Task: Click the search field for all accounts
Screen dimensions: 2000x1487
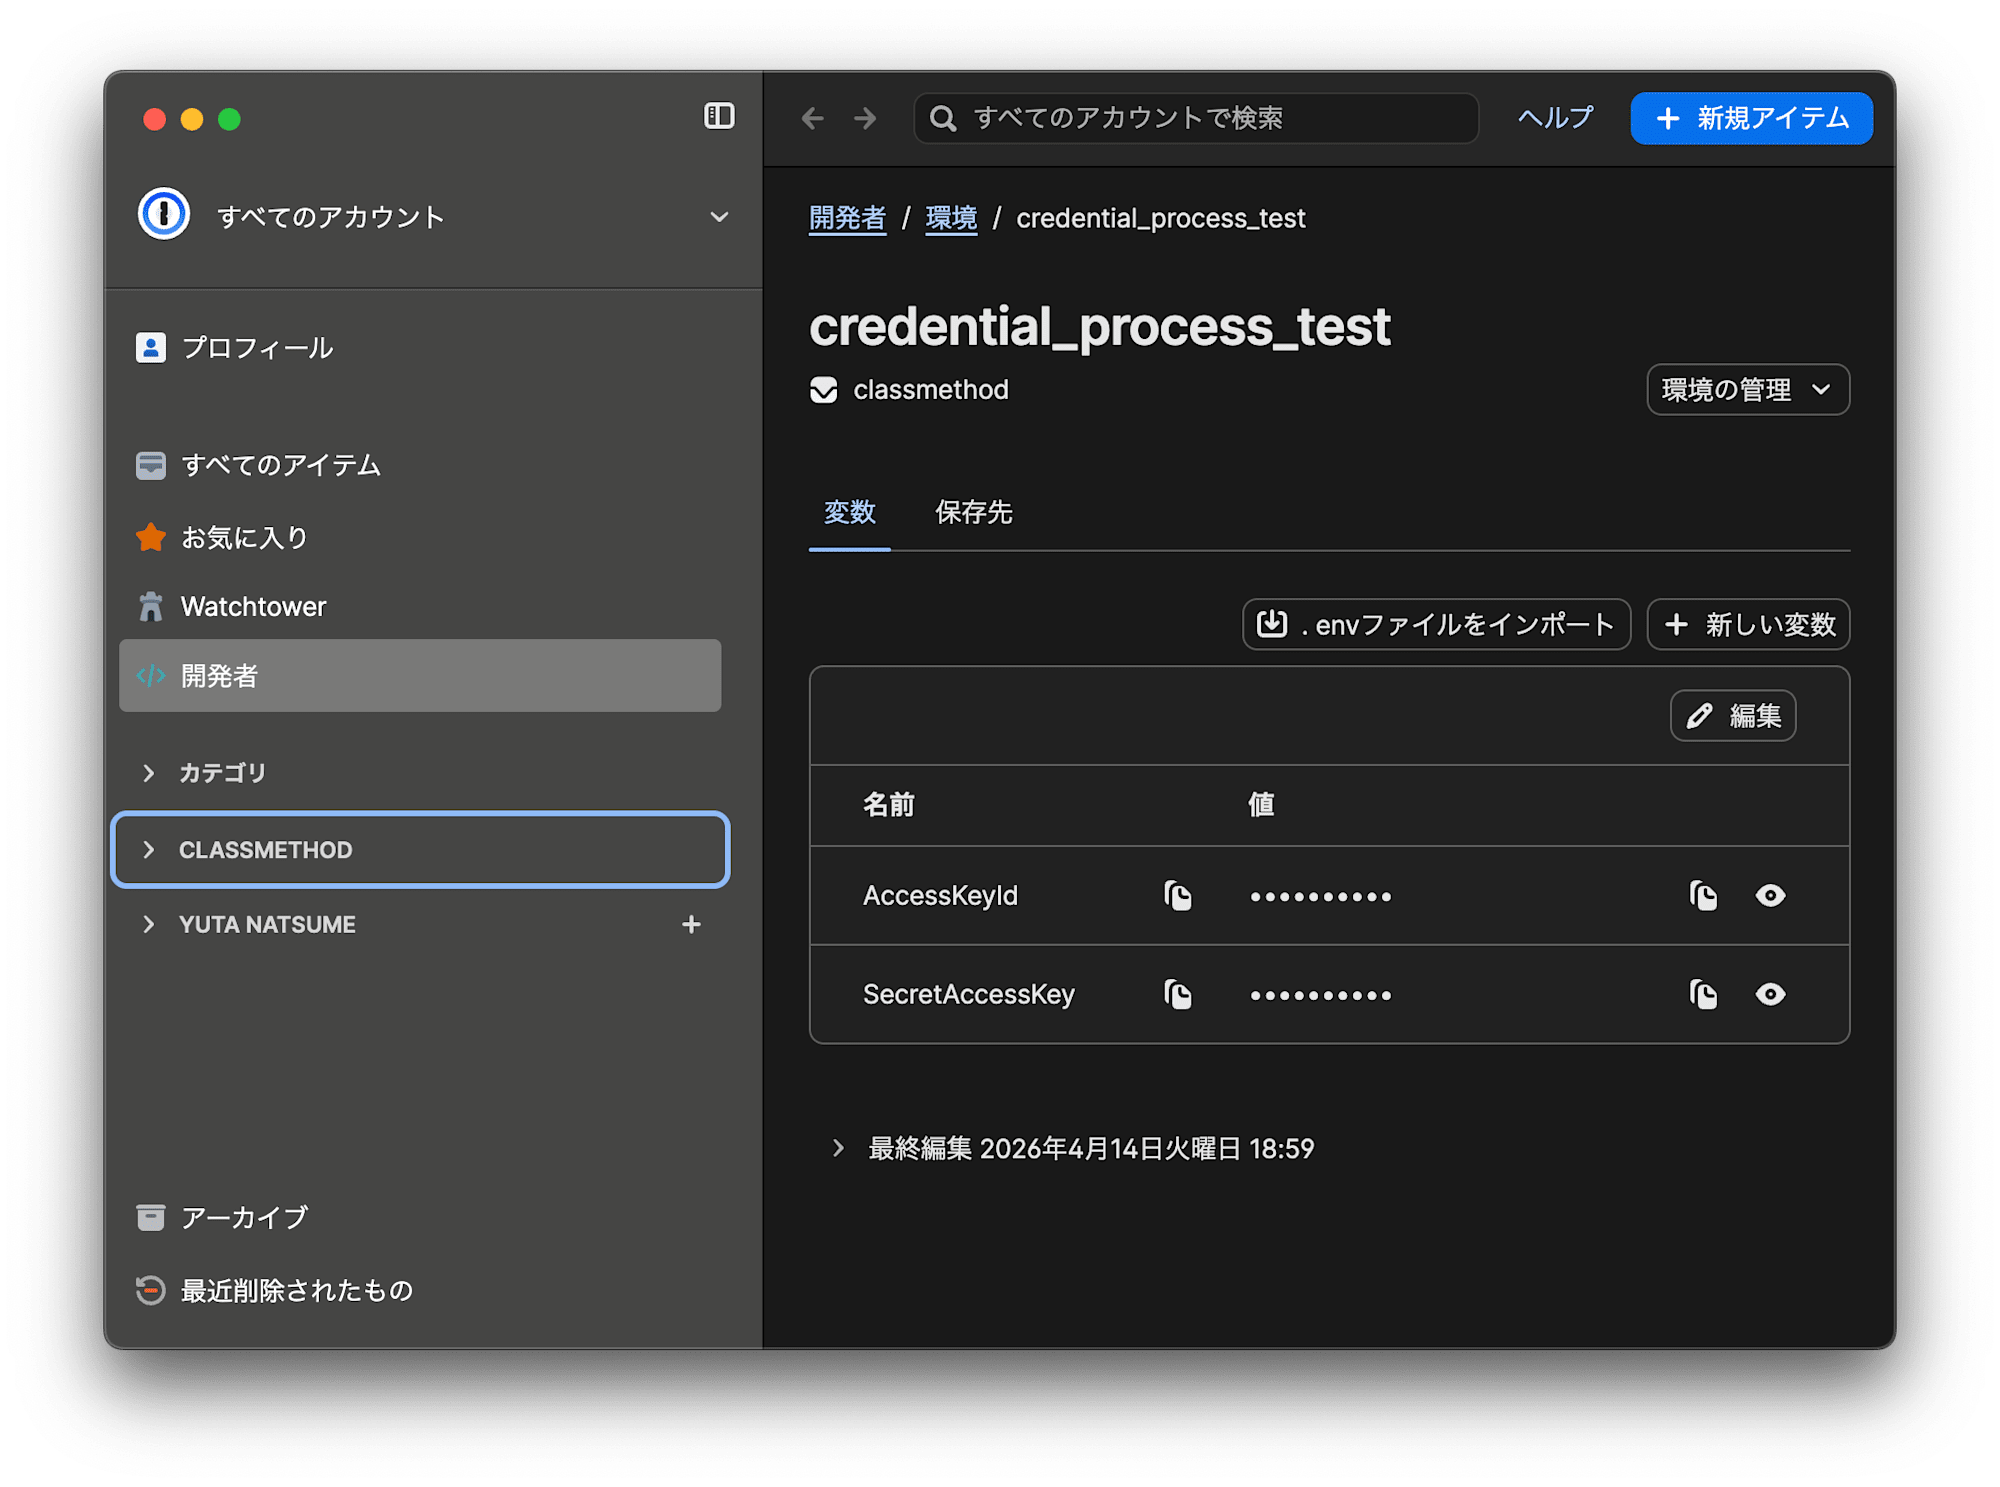Action: coord(1195,118)
